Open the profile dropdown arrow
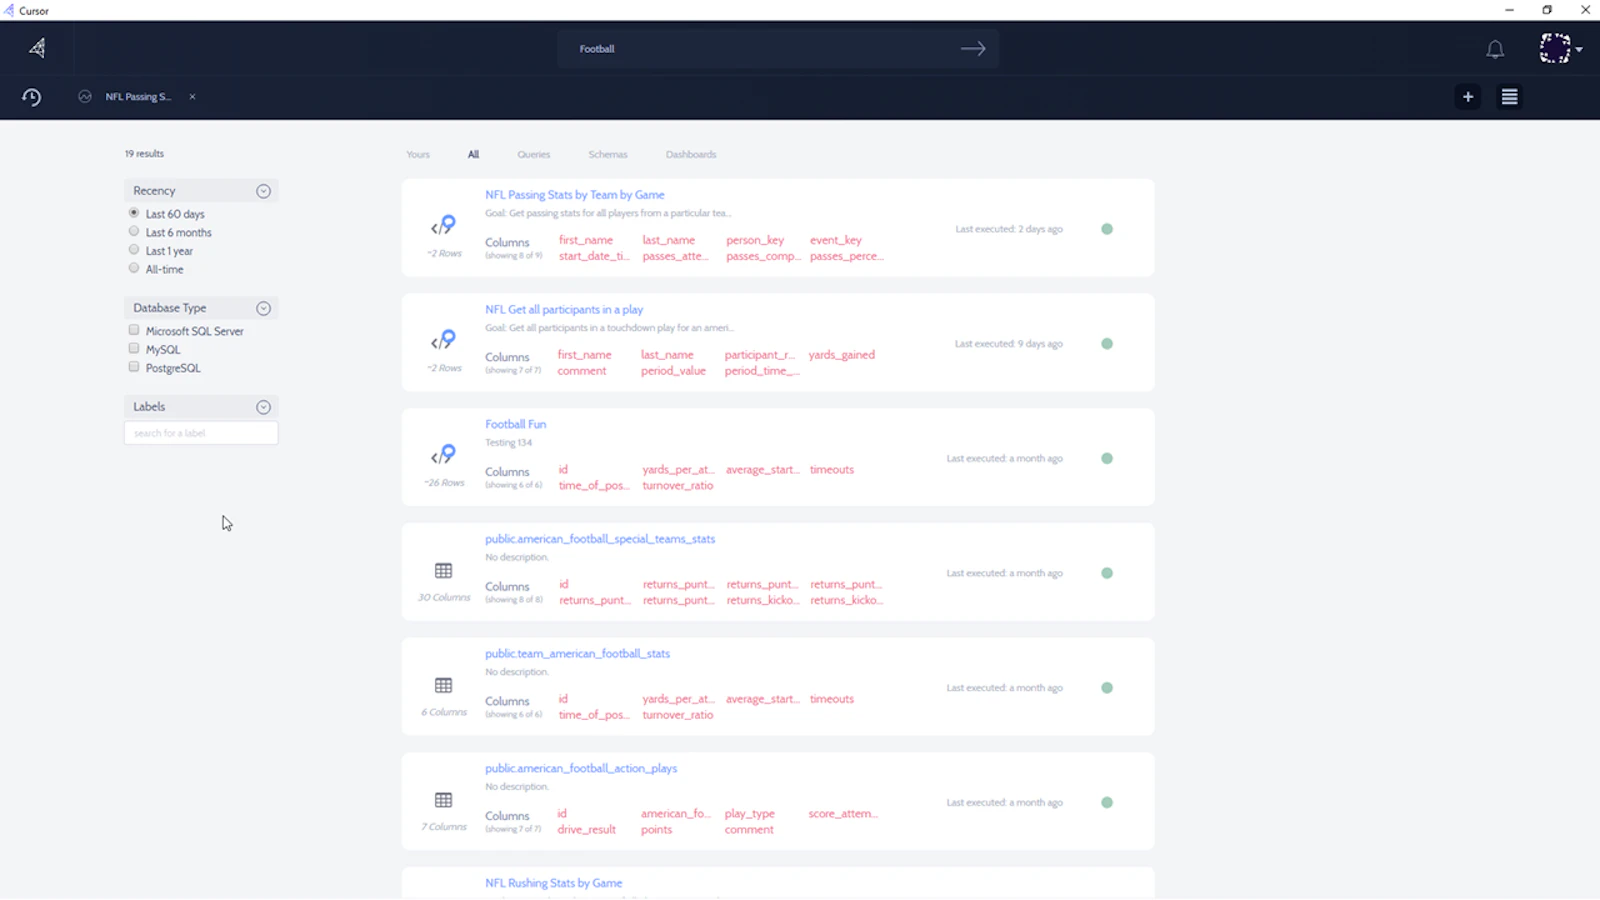The height and width of the screenshot is (900, 1600). 1579,49
